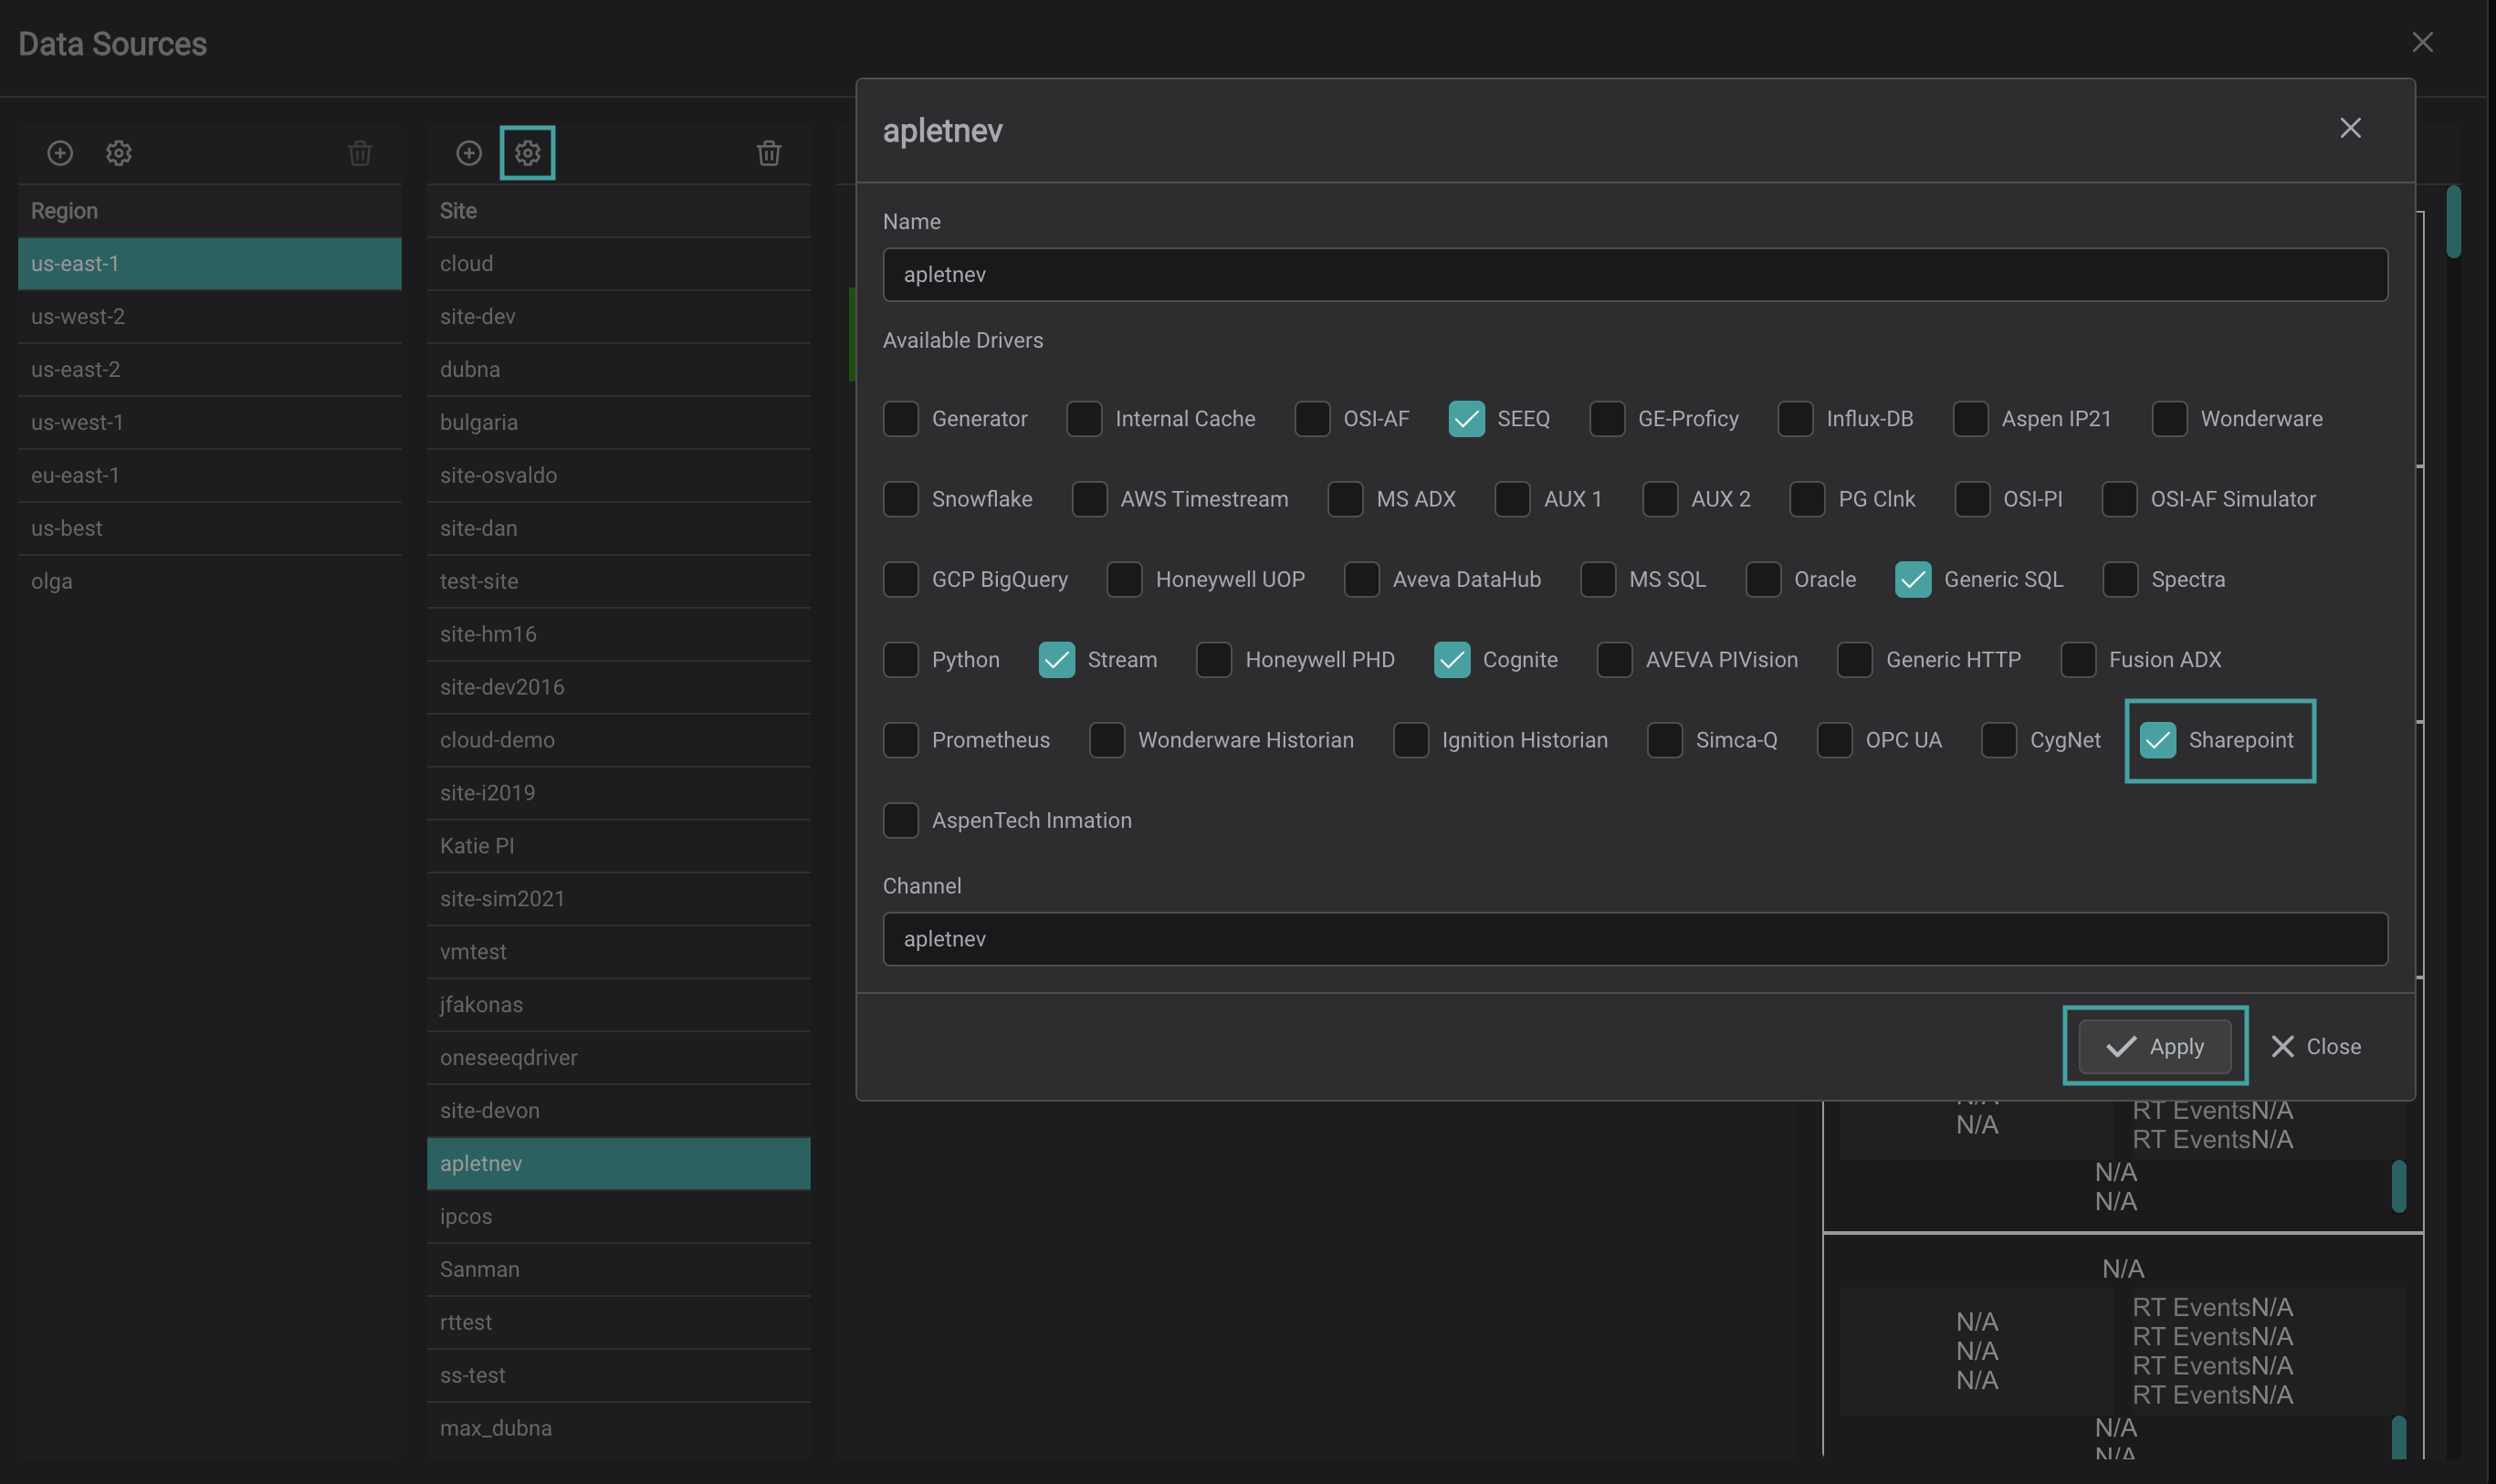
Task: Check the Generic HTTP driver
Action: pos(1855,660)
